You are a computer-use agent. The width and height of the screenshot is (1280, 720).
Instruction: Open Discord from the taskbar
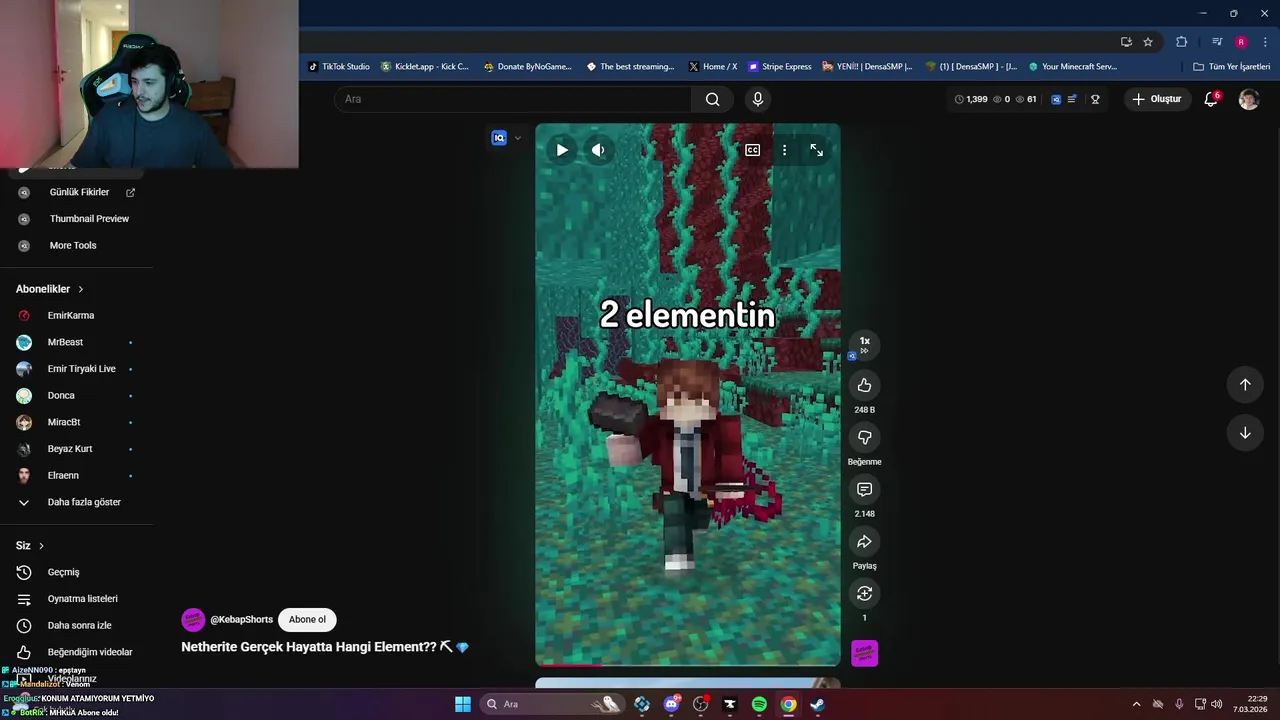tap(671, 704)
